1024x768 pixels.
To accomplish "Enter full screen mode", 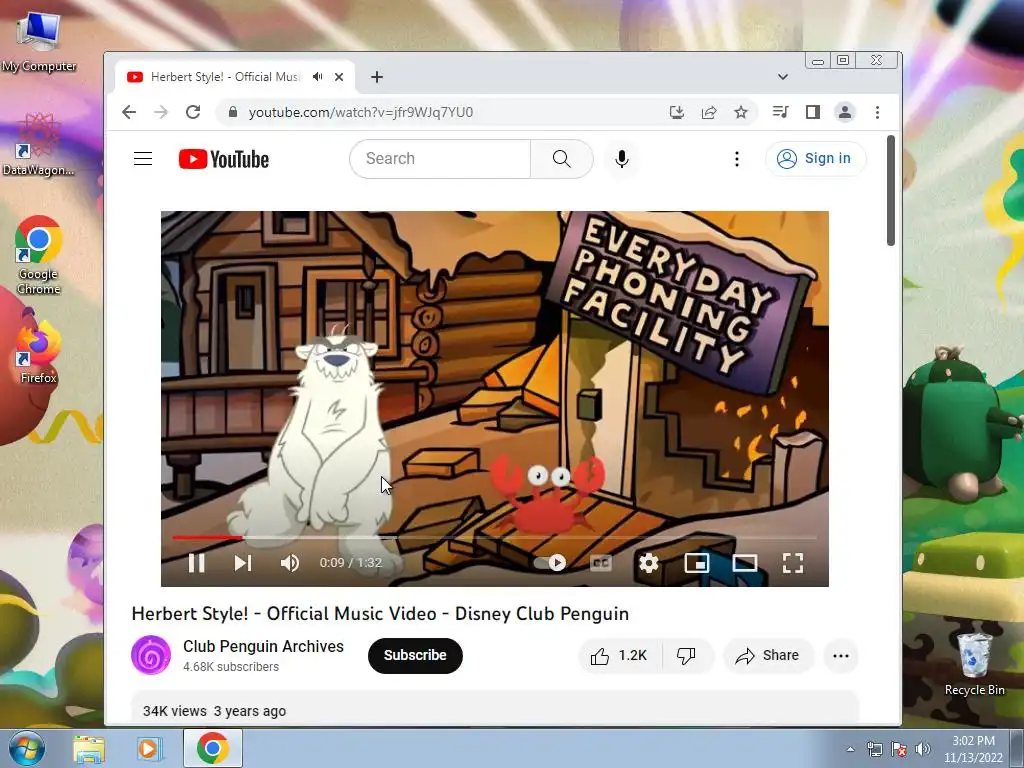I will click(x=793, y=562).
